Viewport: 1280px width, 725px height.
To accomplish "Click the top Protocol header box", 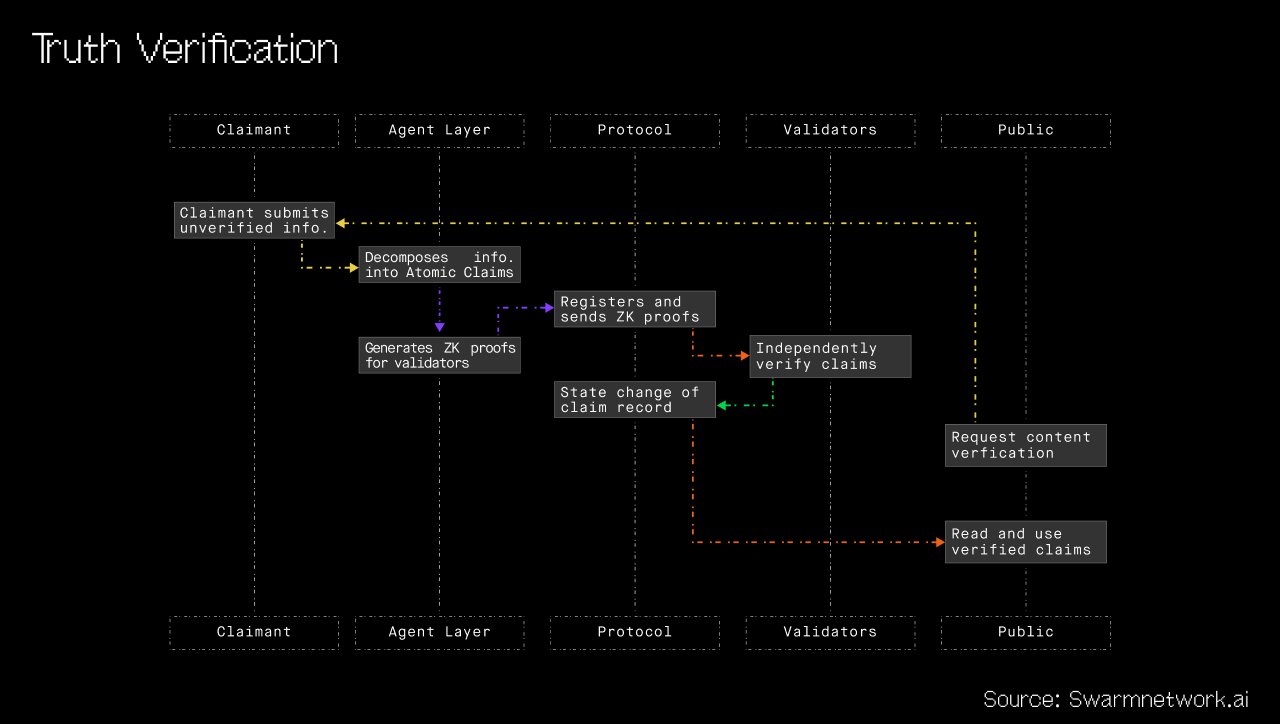I will click(x=634, y=130).
